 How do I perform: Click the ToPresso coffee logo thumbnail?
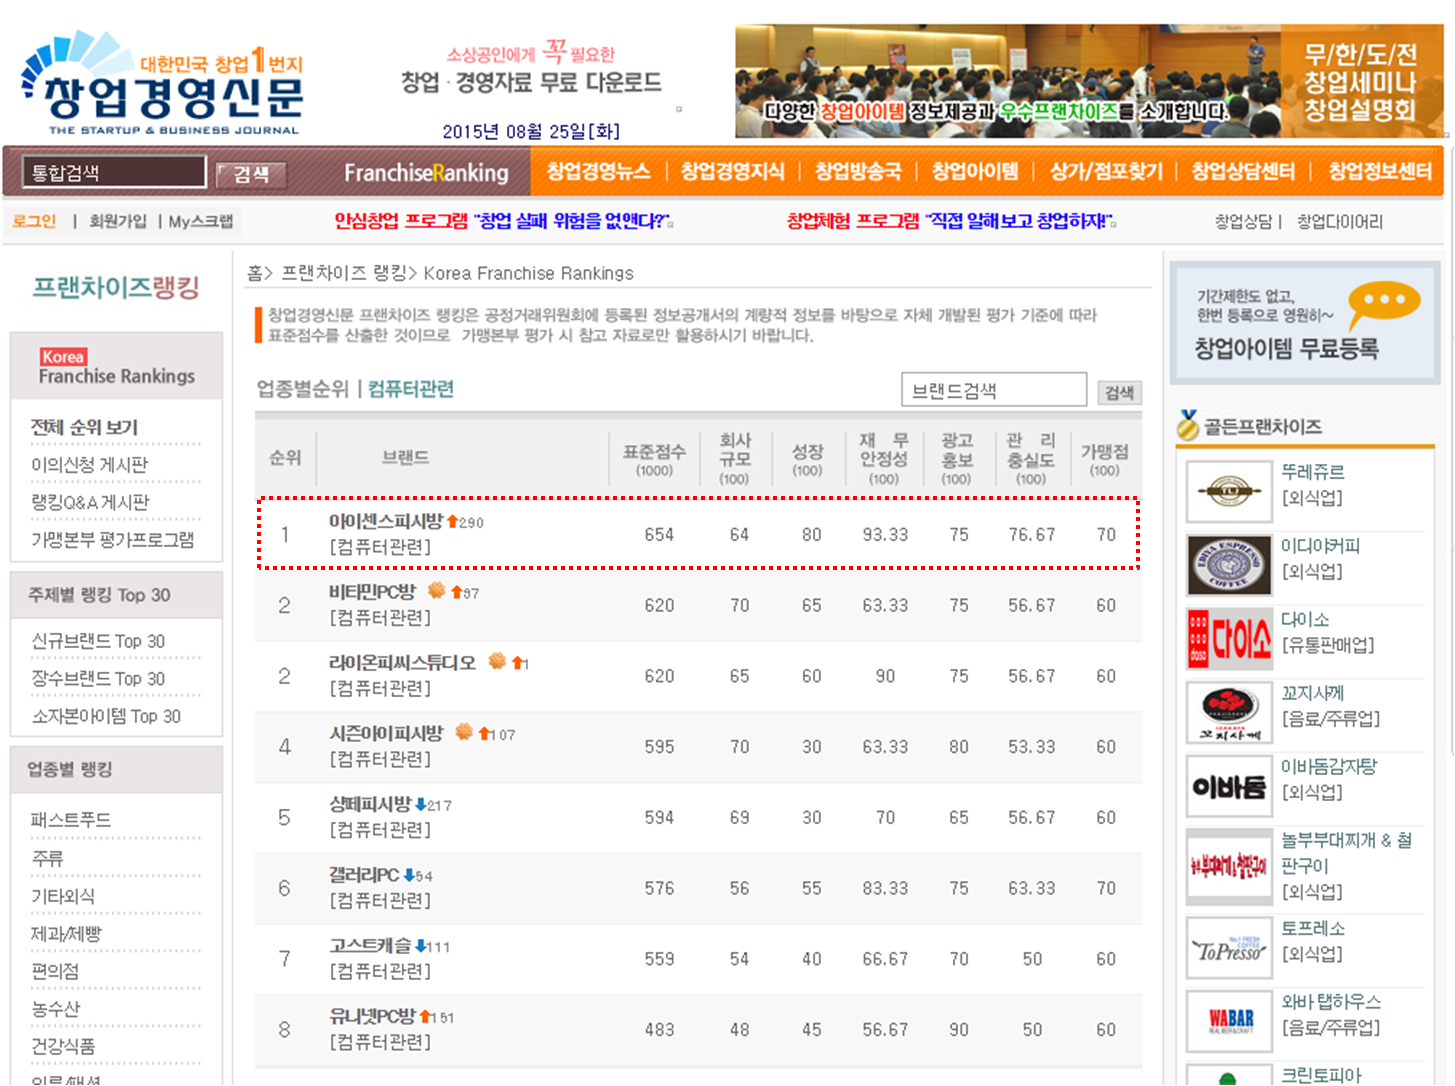(1228, 947)
